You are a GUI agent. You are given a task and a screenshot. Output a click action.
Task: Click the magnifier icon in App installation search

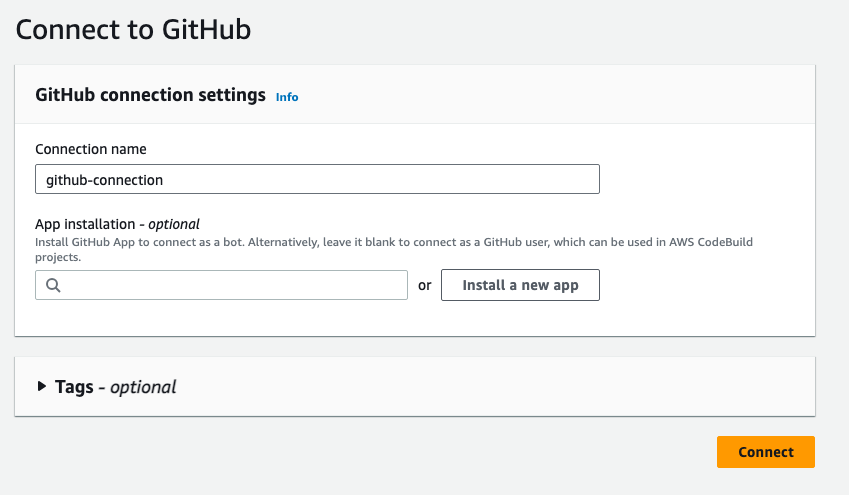(x=53, y=286)
